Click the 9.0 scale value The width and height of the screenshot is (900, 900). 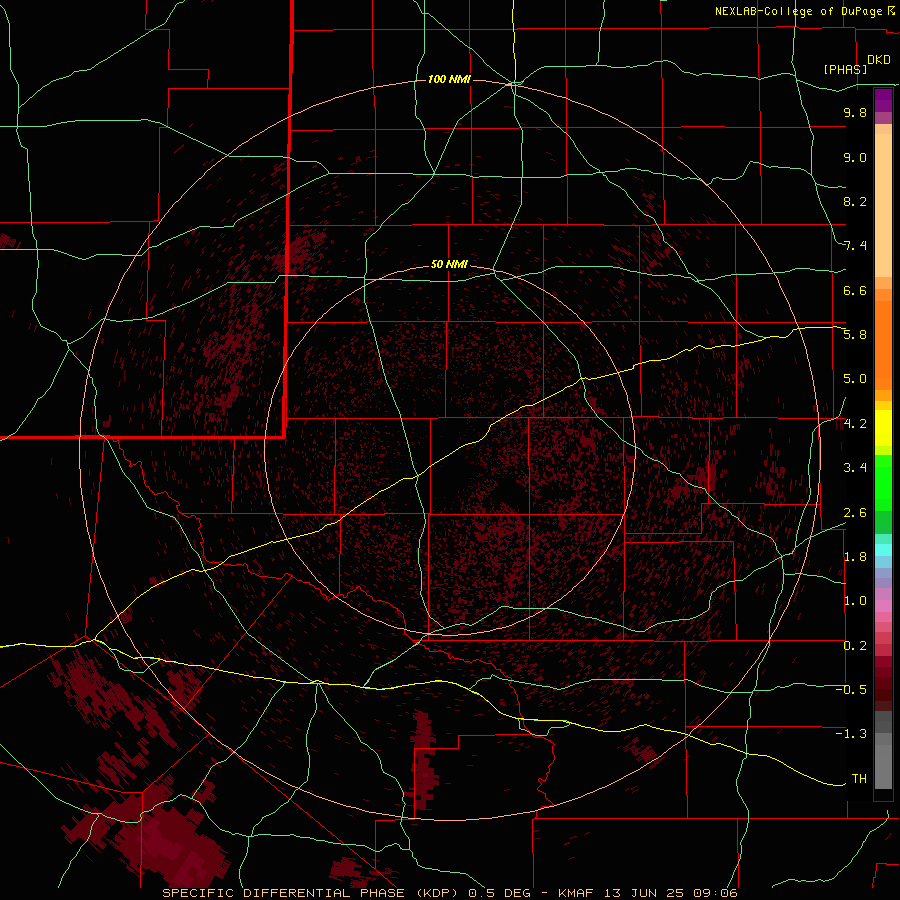855,157
